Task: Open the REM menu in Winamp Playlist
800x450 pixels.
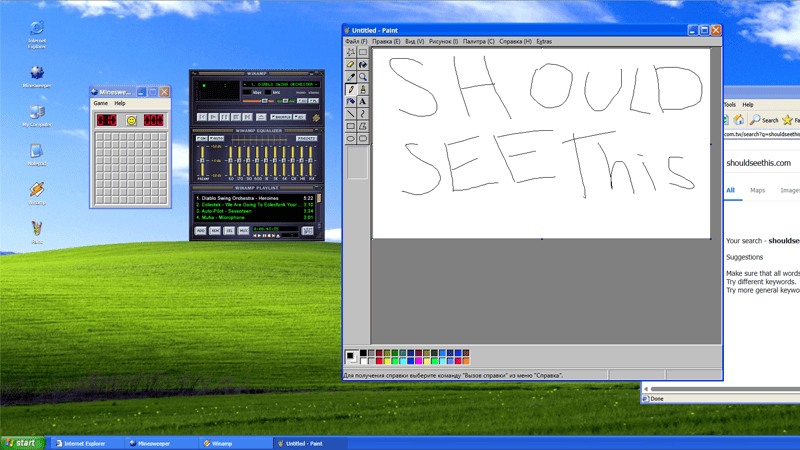Action: click(x=215, y=231)
